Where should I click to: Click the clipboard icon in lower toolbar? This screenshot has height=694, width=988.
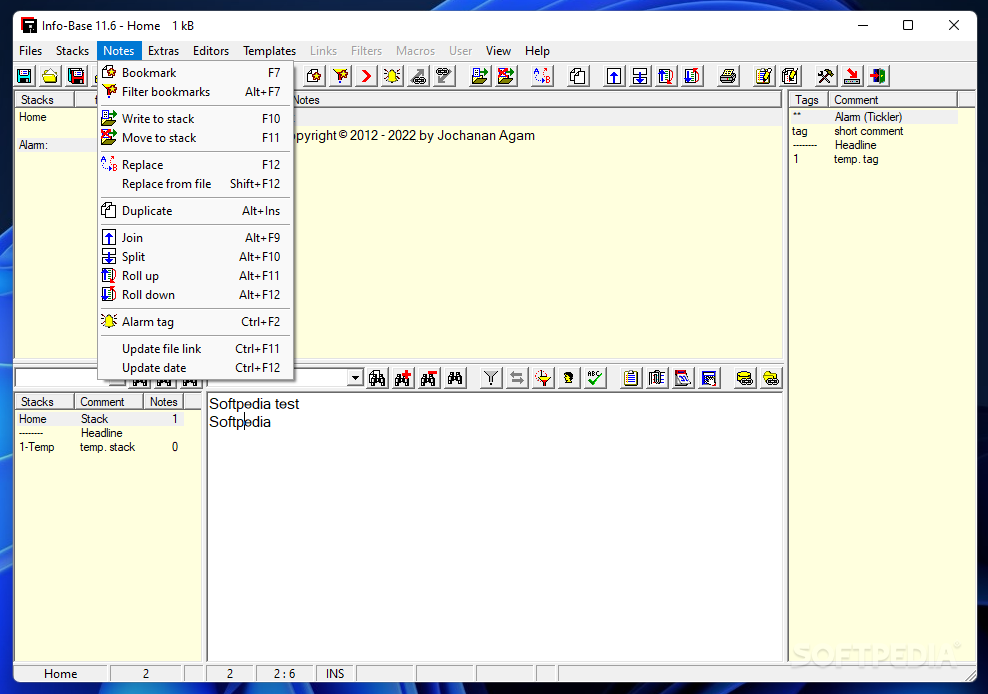[630, 378]
